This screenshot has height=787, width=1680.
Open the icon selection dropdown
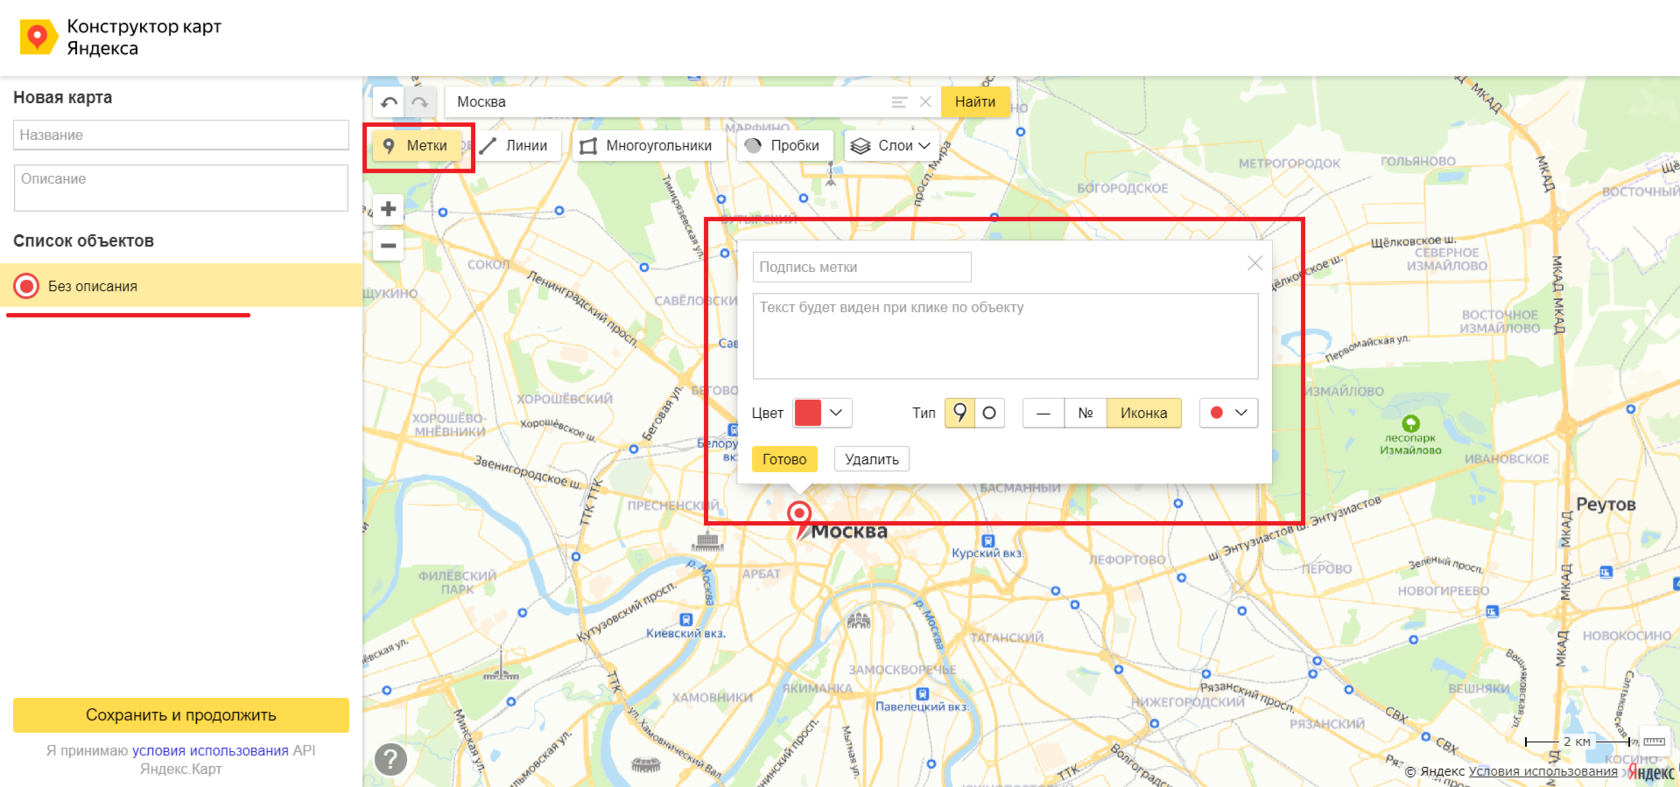pos(1228,413)
